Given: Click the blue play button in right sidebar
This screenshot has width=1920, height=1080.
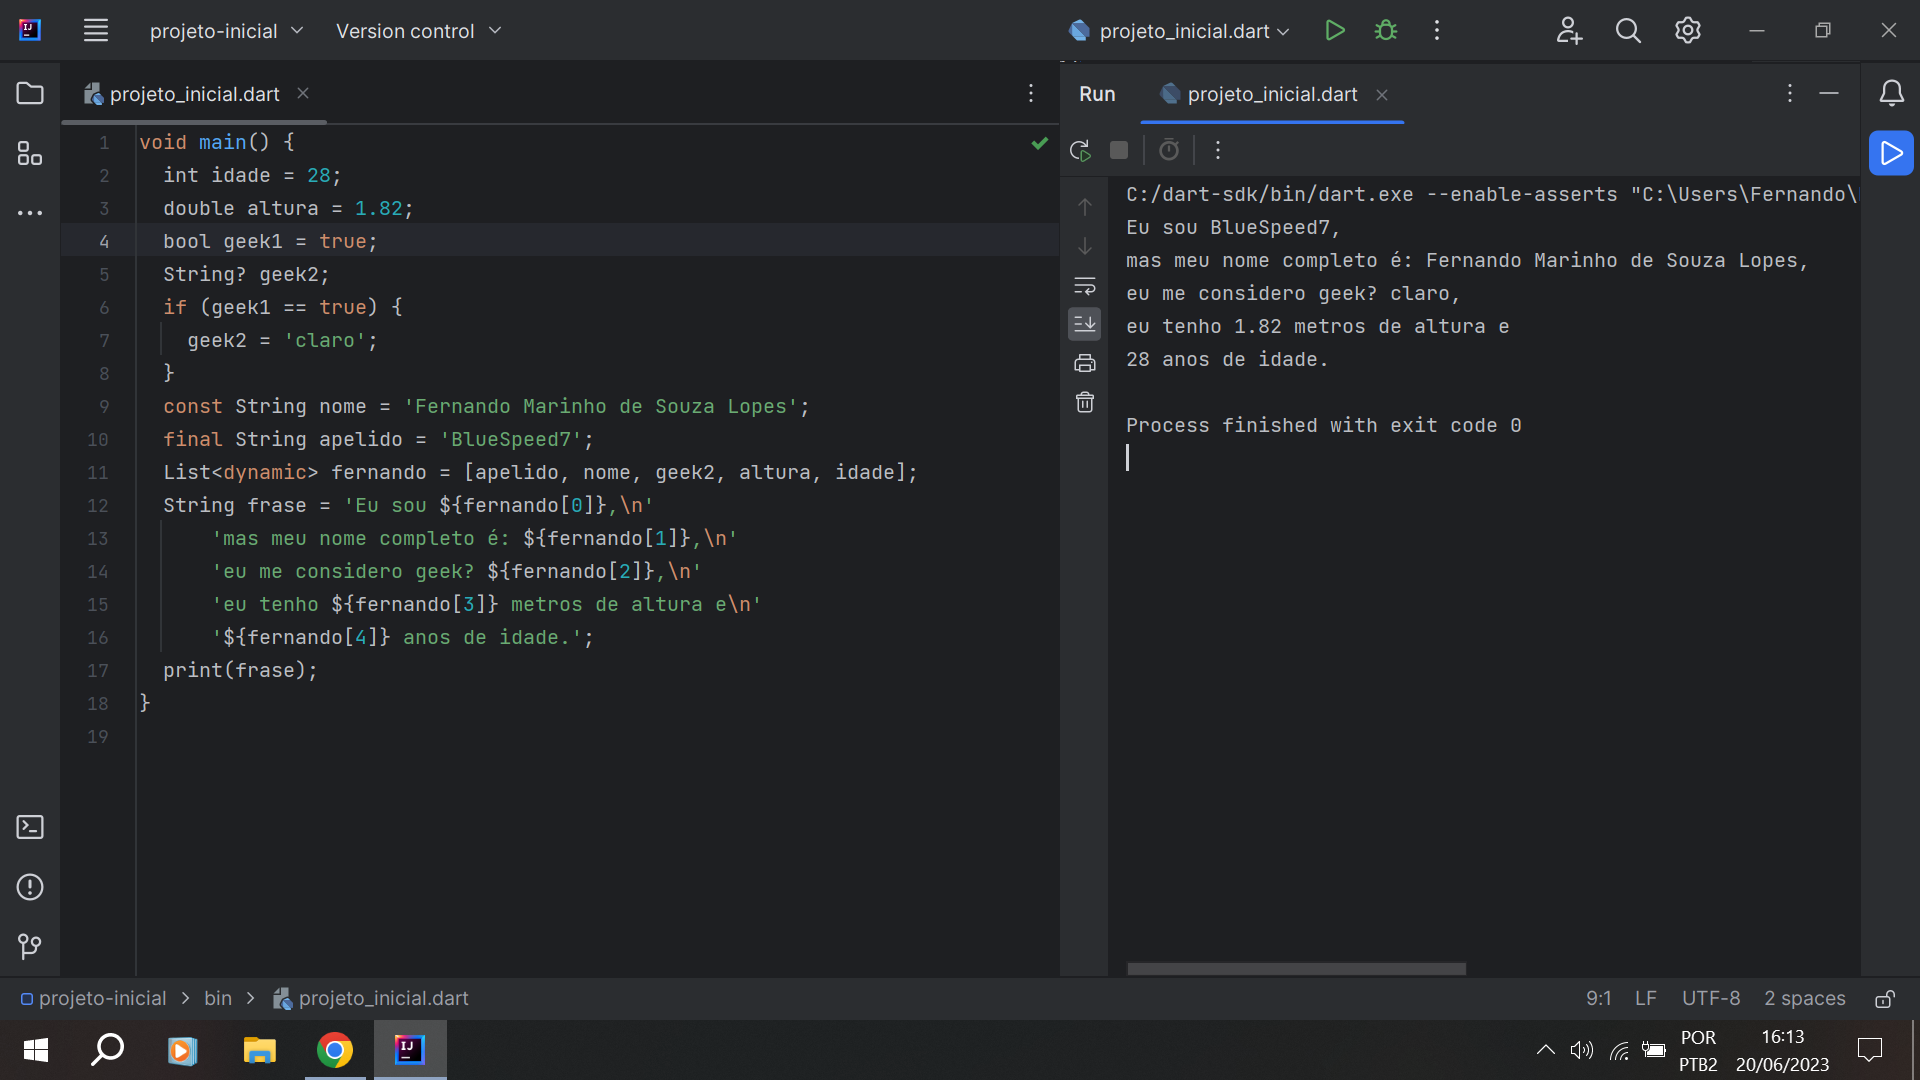Looking at the screenshot, I should click(x=1891, y=153).
